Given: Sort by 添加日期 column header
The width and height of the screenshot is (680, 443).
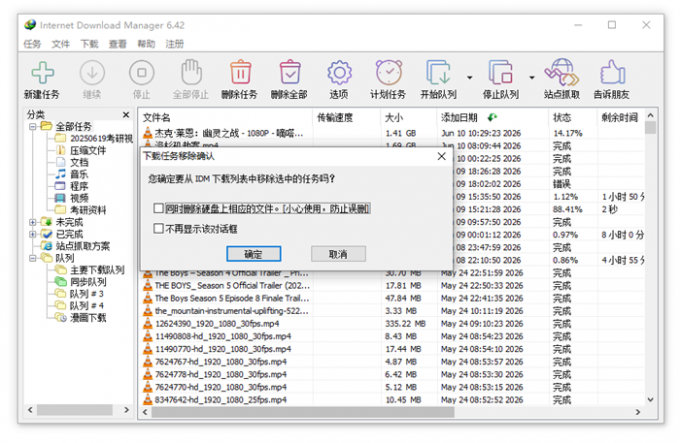Looking at the screenshot, I should click(493, 117).
